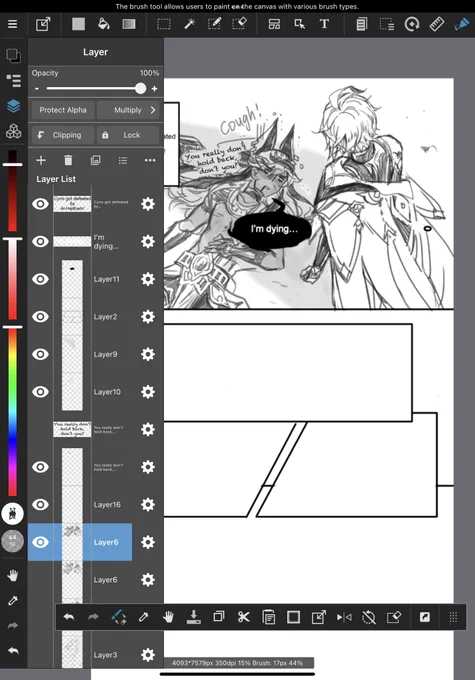Screen dimensions: 475x680
Task: Open the Ruler snap tool
Action: pyautogui.click(x=436, y=24)
